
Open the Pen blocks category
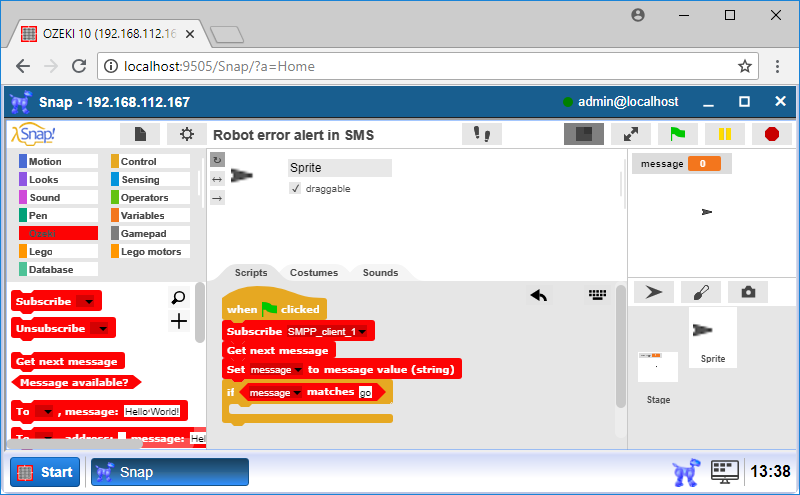tap(58, 215)
